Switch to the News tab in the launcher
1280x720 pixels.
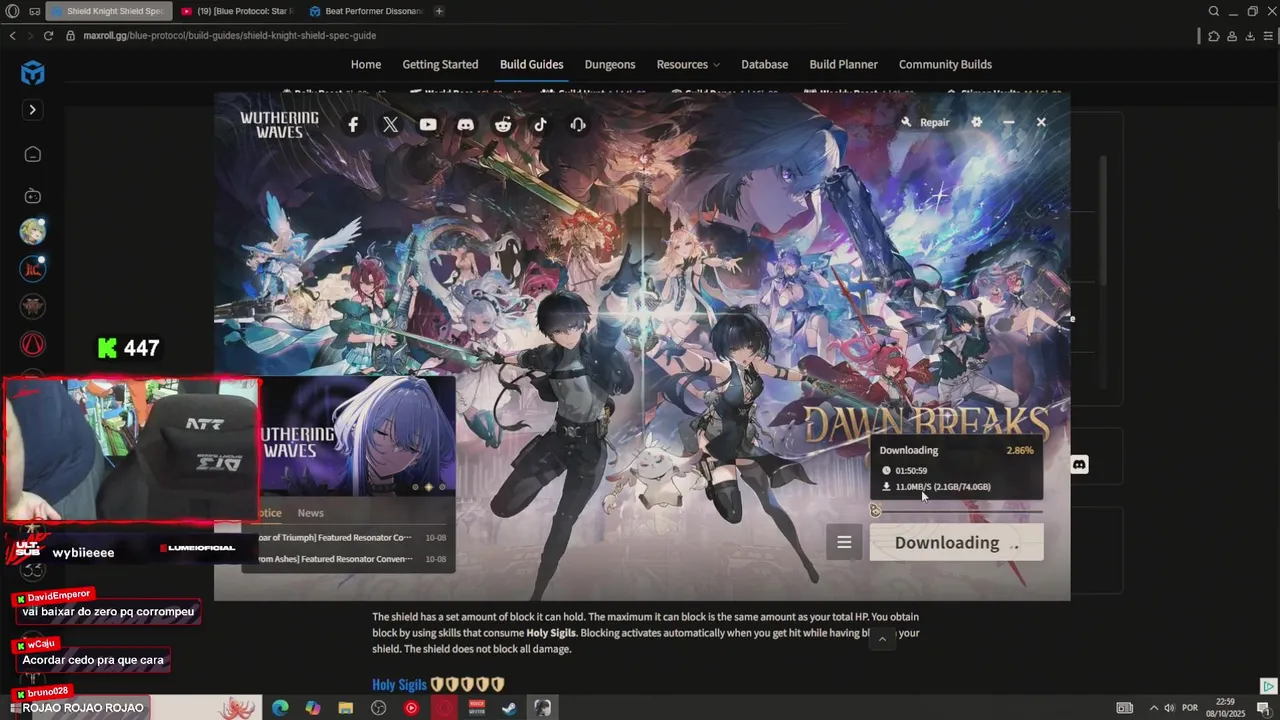tap(310, 512)
